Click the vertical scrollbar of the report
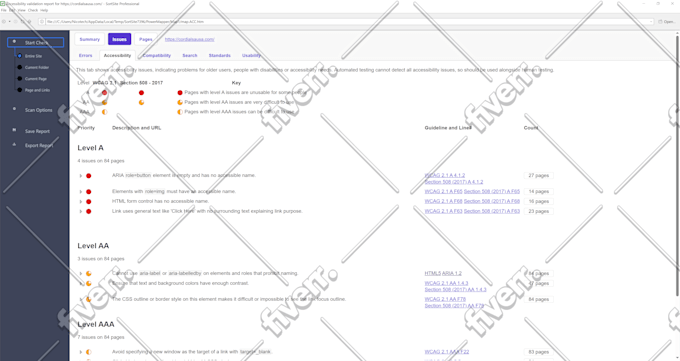The width and height of the screenshot is (680, 361). [x=678, y=165]
